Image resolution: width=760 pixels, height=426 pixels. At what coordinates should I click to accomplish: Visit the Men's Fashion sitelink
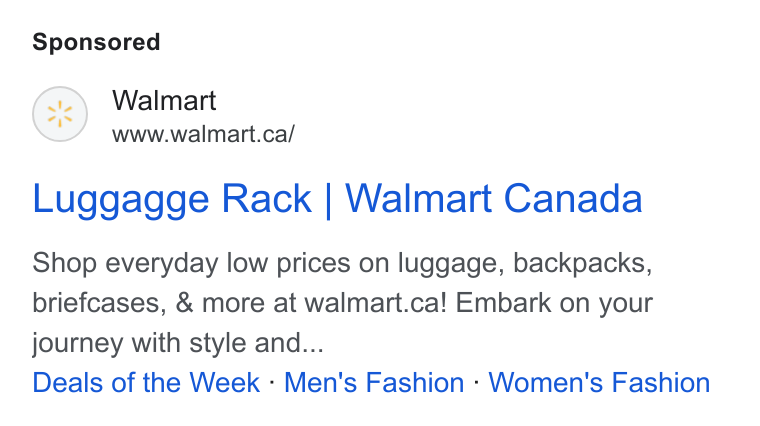374,382
